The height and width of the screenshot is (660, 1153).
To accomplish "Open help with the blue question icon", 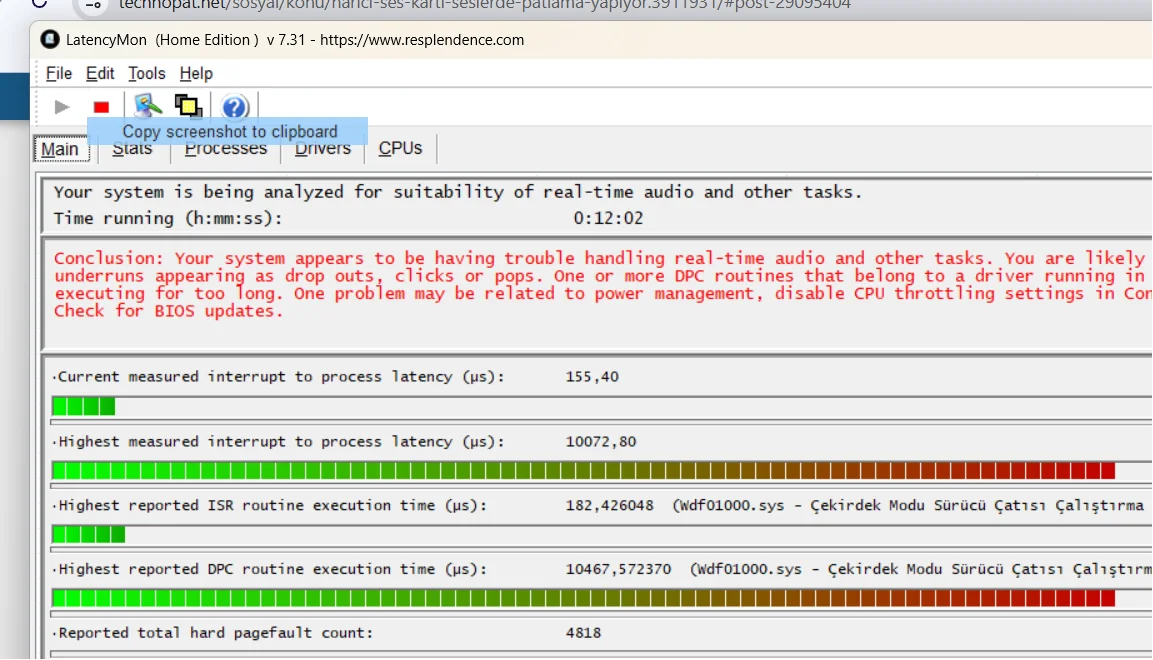I will (x=235, y=107).
